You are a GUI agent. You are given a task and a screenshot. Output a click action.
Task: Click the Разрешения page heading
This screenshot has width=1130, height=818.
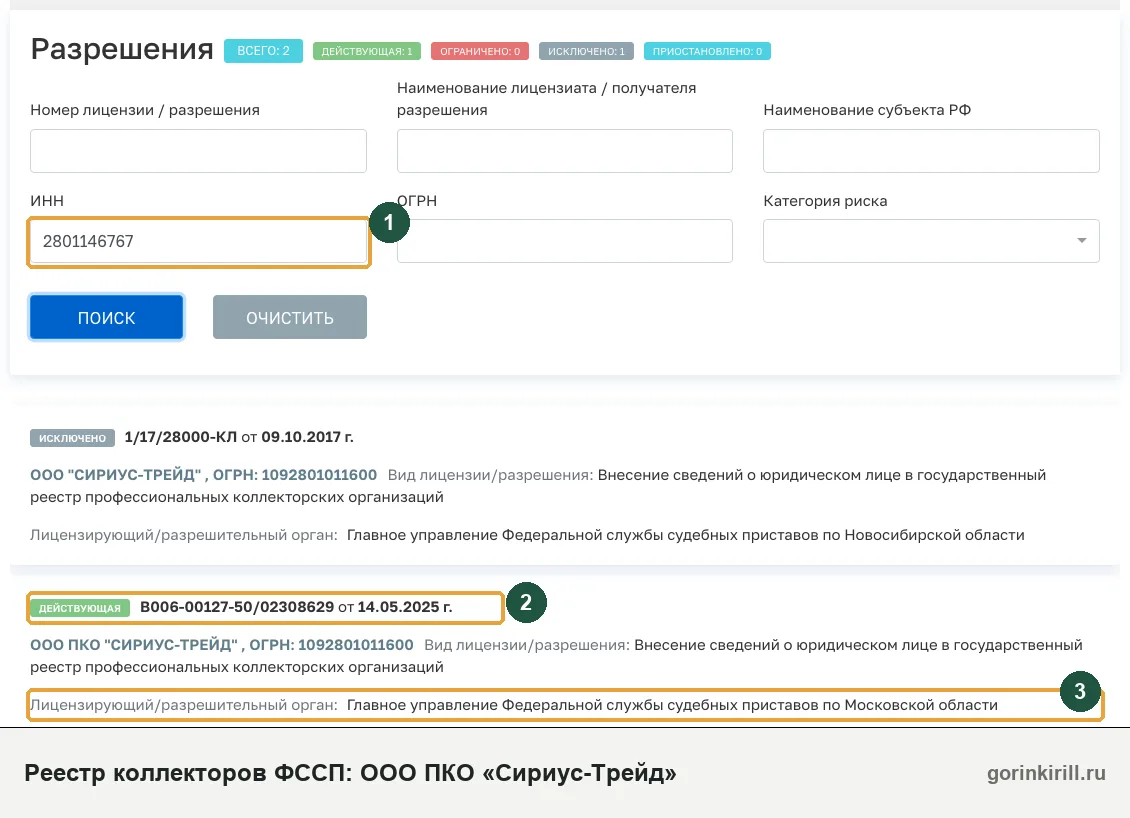coord(122,50)
